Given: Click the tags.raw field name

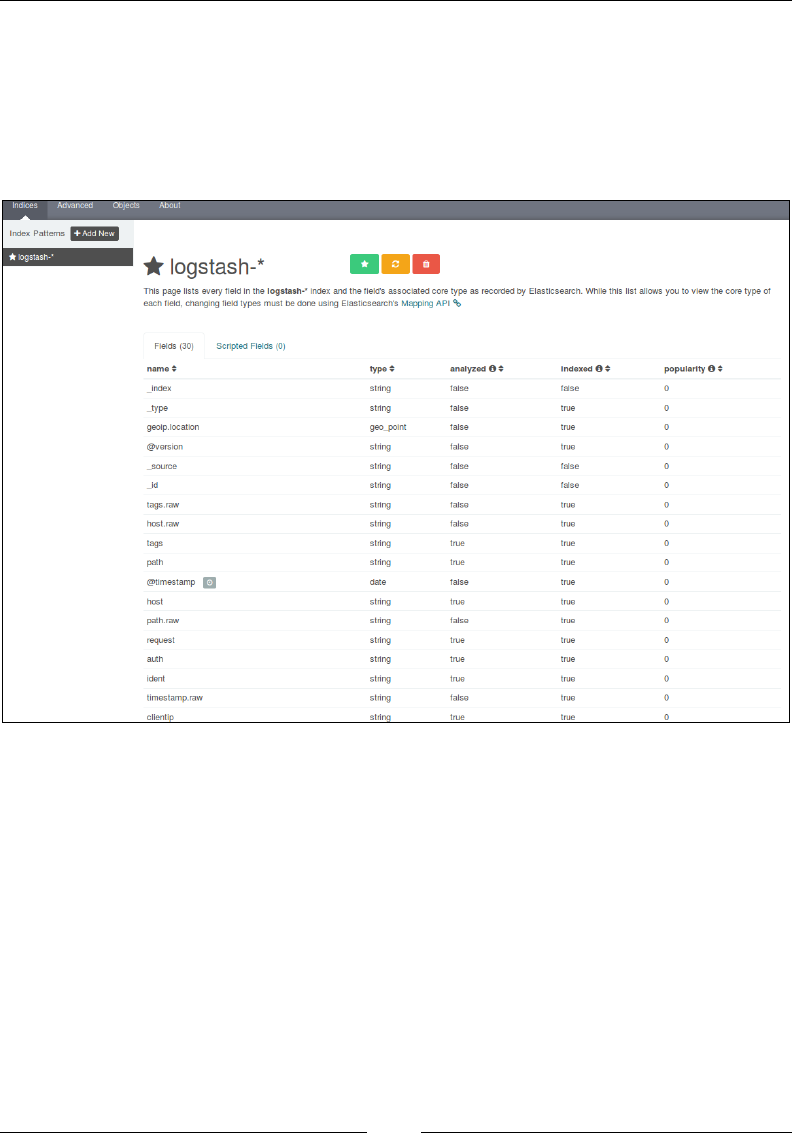Looking at the screenshot, I should (x=162, y=505).
